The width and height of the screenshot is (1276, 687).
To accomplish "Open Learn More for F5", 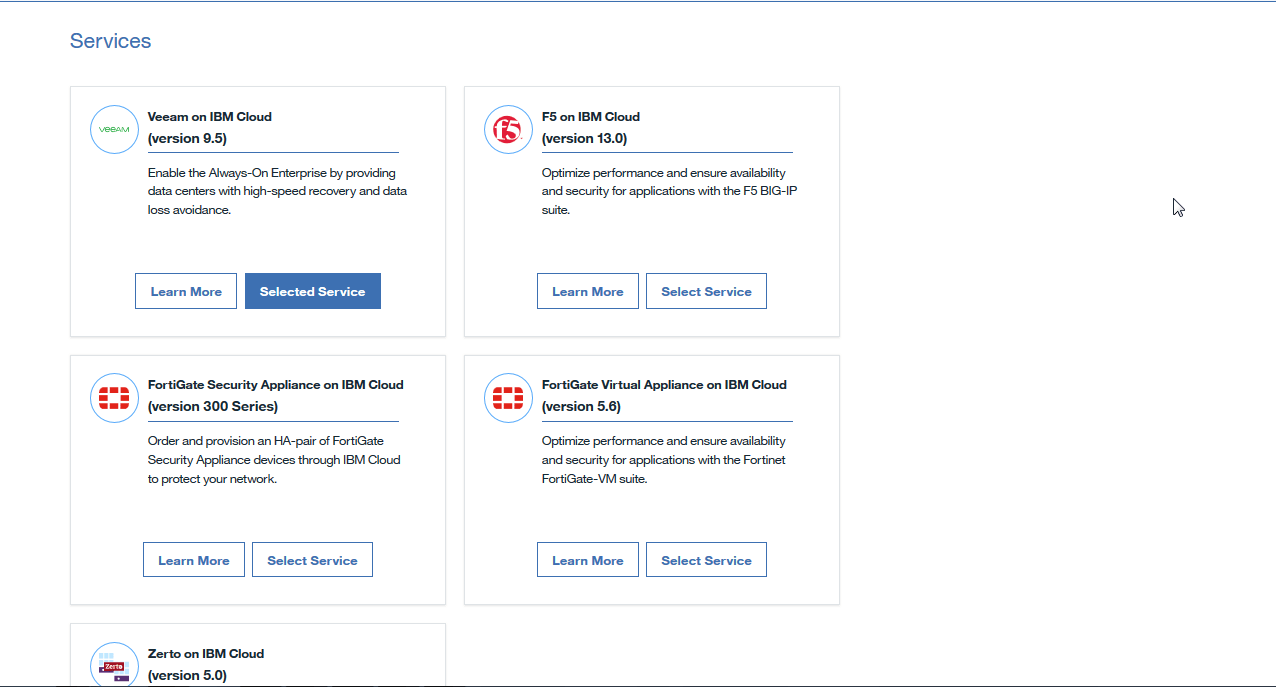I will coord(587,291).
